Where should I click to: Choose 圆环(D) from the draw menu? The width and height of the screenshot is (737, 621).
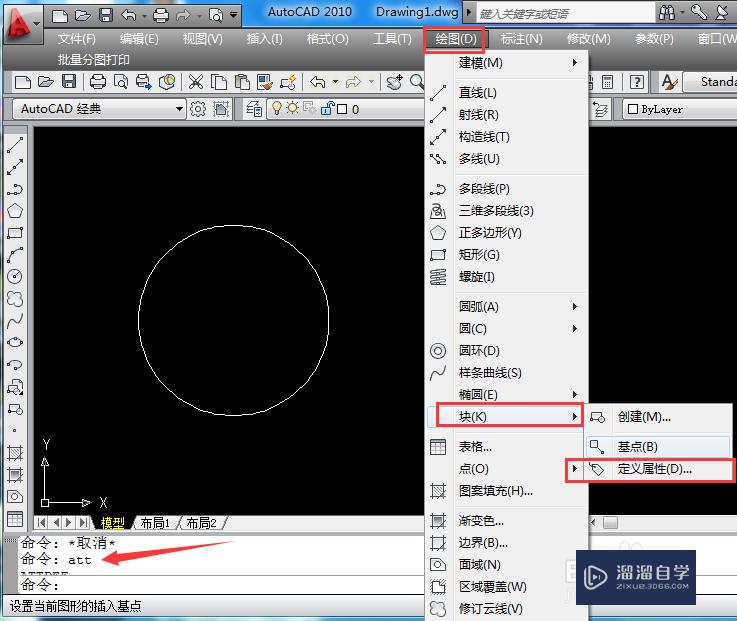pyautogui.click(x=507, y=351)
